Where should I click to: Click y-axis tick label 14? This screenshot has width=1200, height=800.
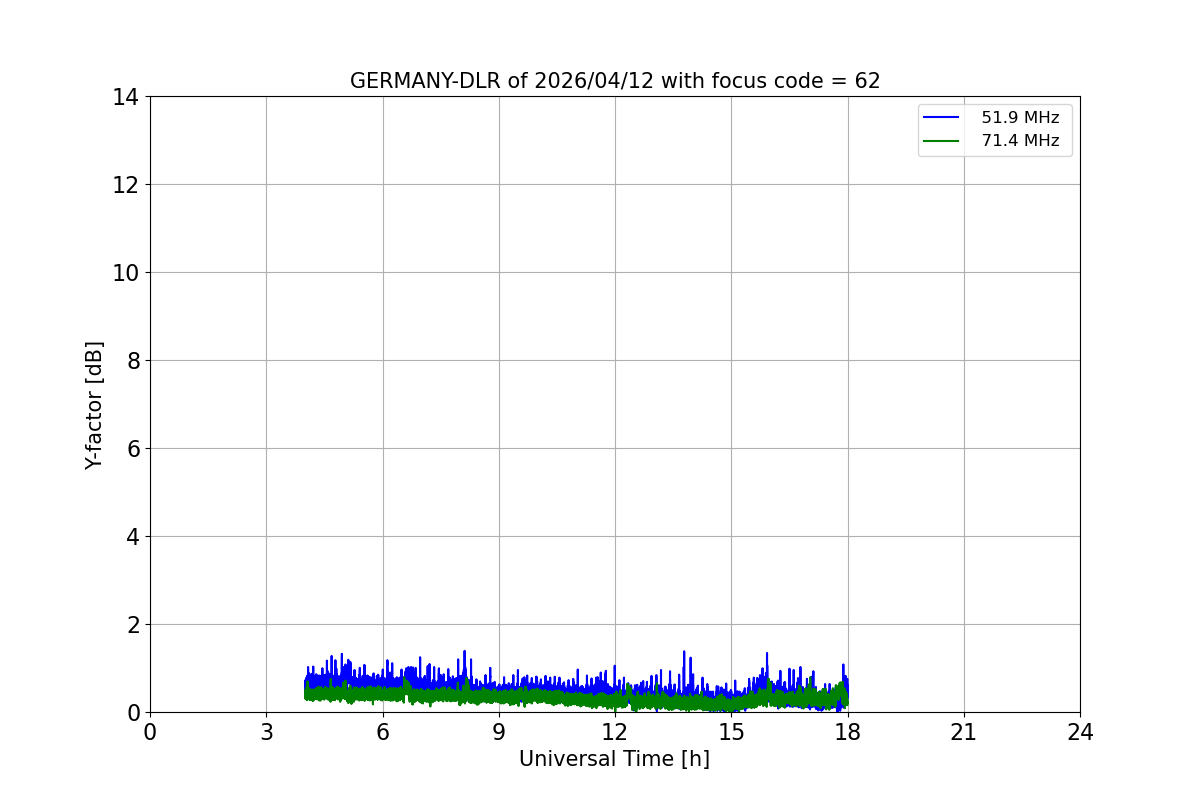pos(126,97)
